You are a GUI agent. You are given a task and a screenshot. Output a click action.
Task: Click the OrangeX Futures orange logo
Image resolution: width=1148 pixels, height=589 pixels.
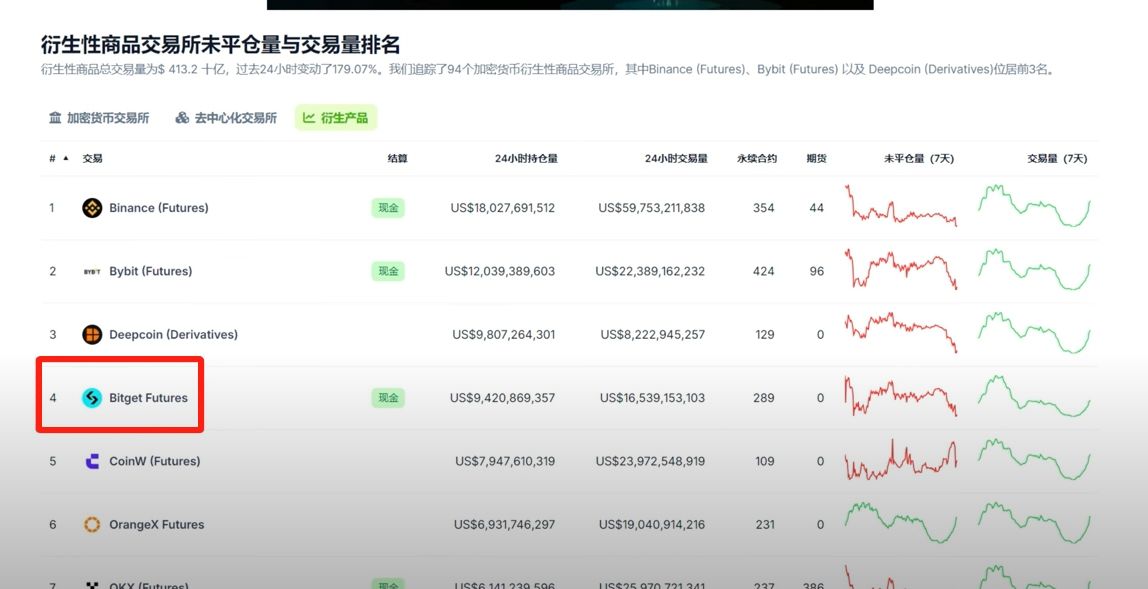[x=91, y=524]
